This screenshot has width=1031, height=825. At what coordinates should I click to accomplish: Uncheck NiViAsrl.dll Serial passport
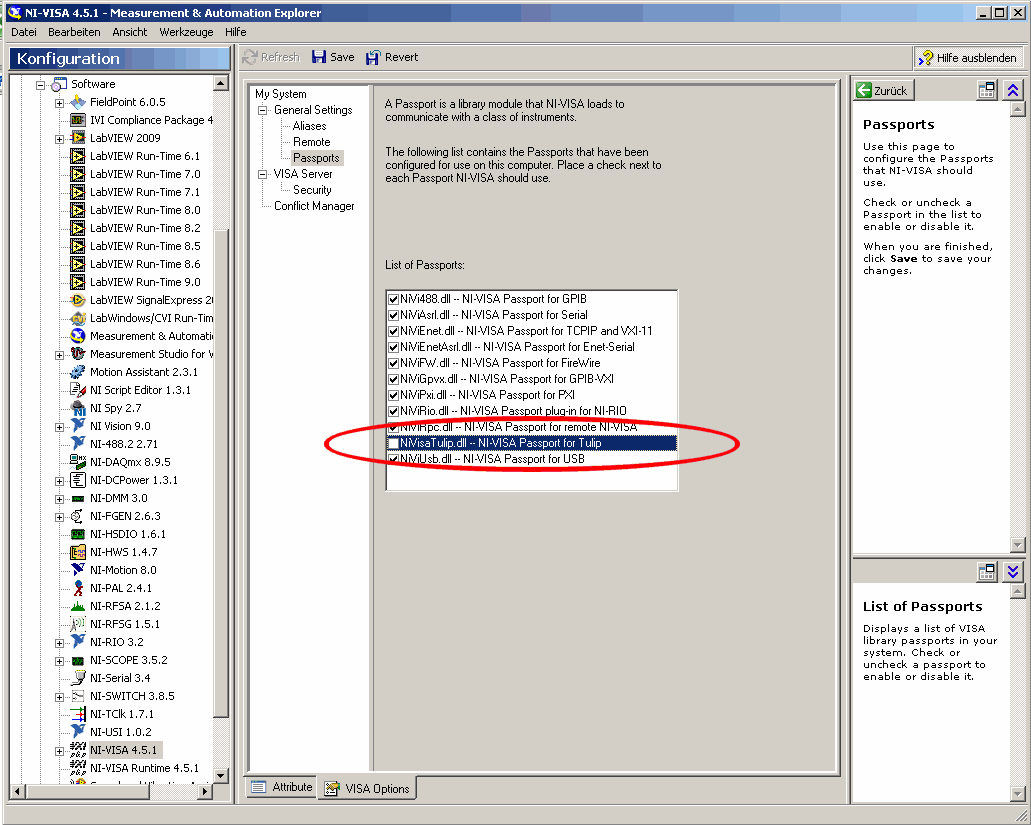[393, 315]
